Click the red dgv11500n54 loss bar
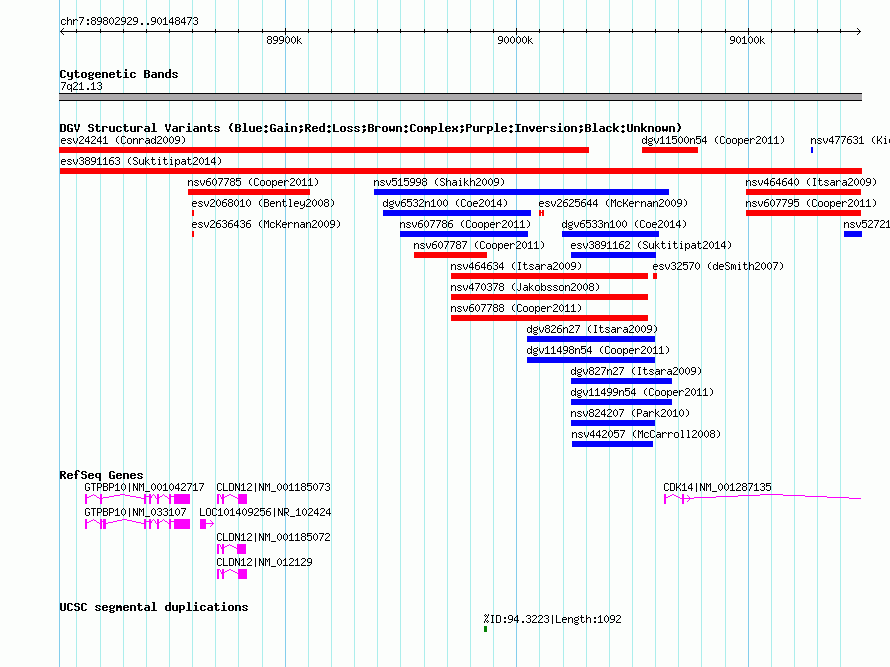The image size is (890, 667). pos(670,150)
